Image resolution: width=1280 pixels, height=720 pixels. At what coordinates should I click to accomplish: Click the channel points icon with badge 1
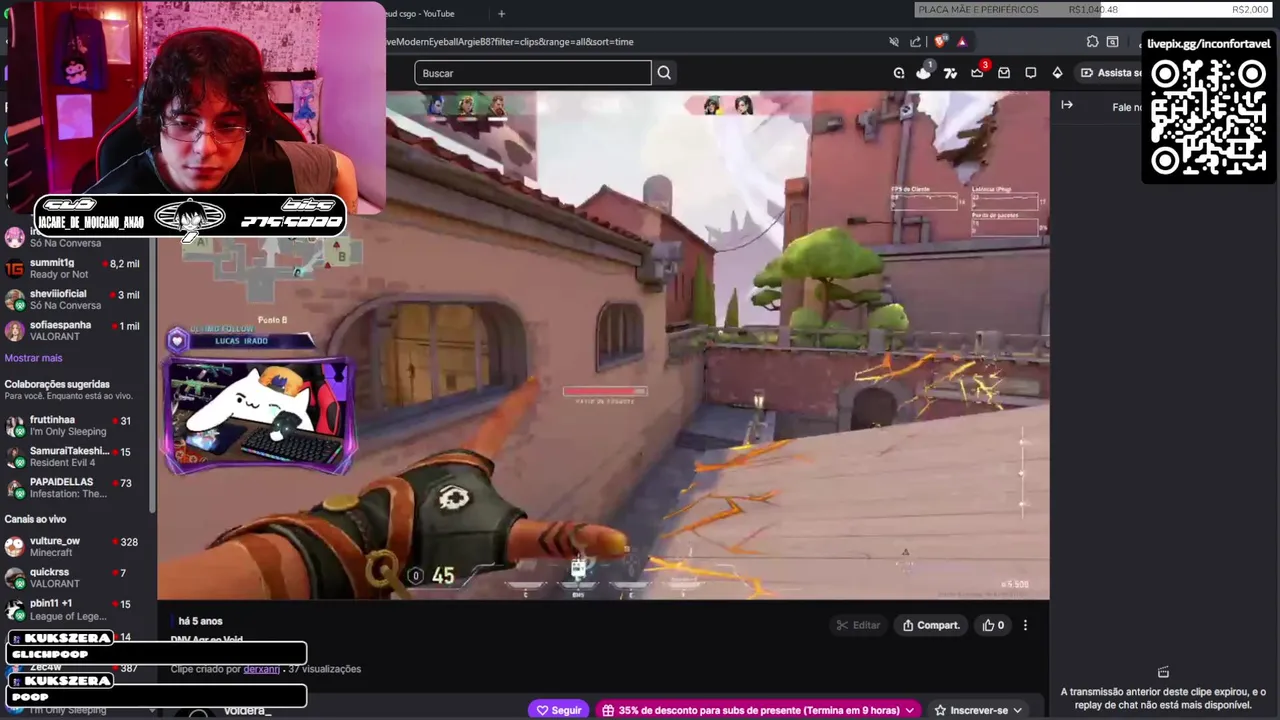click(924, 72)
